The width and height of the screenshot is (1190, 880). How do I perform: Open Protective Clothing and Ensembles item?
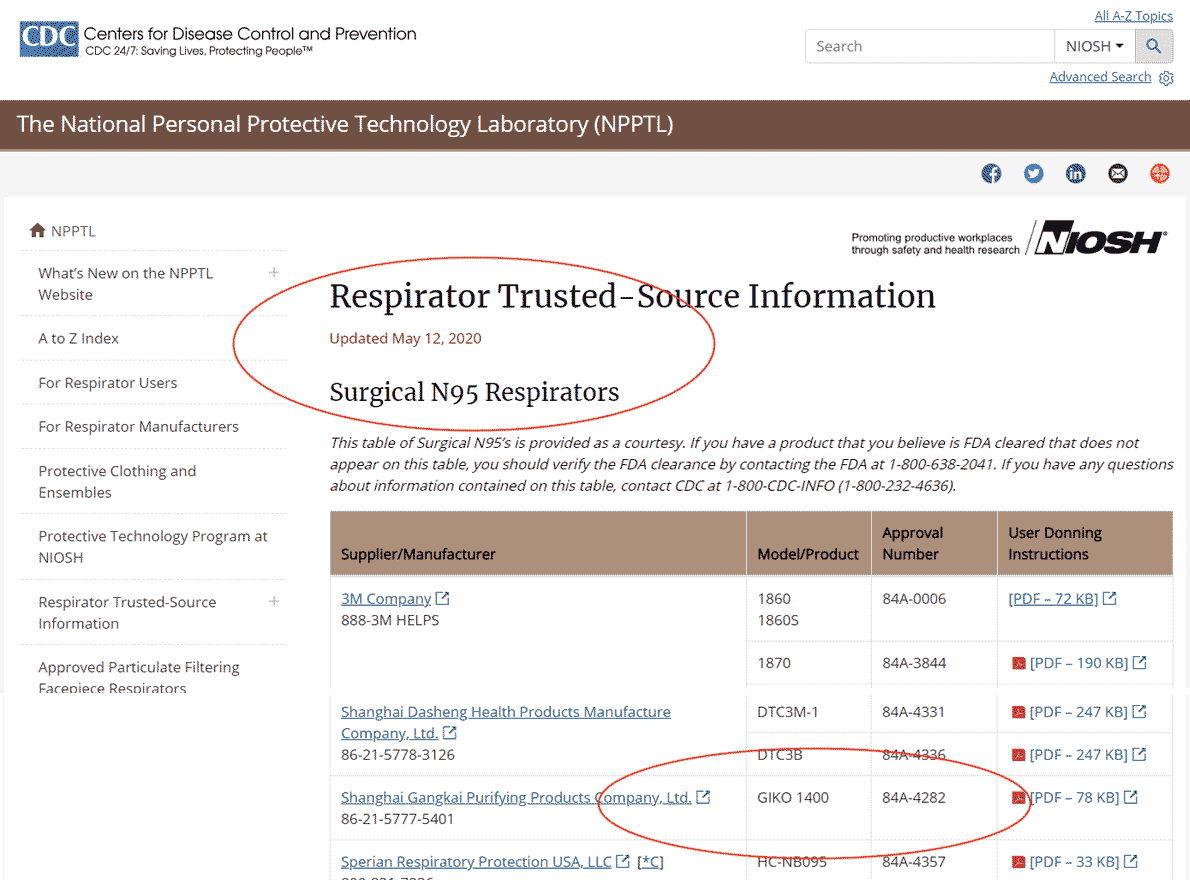coord(117,482)
